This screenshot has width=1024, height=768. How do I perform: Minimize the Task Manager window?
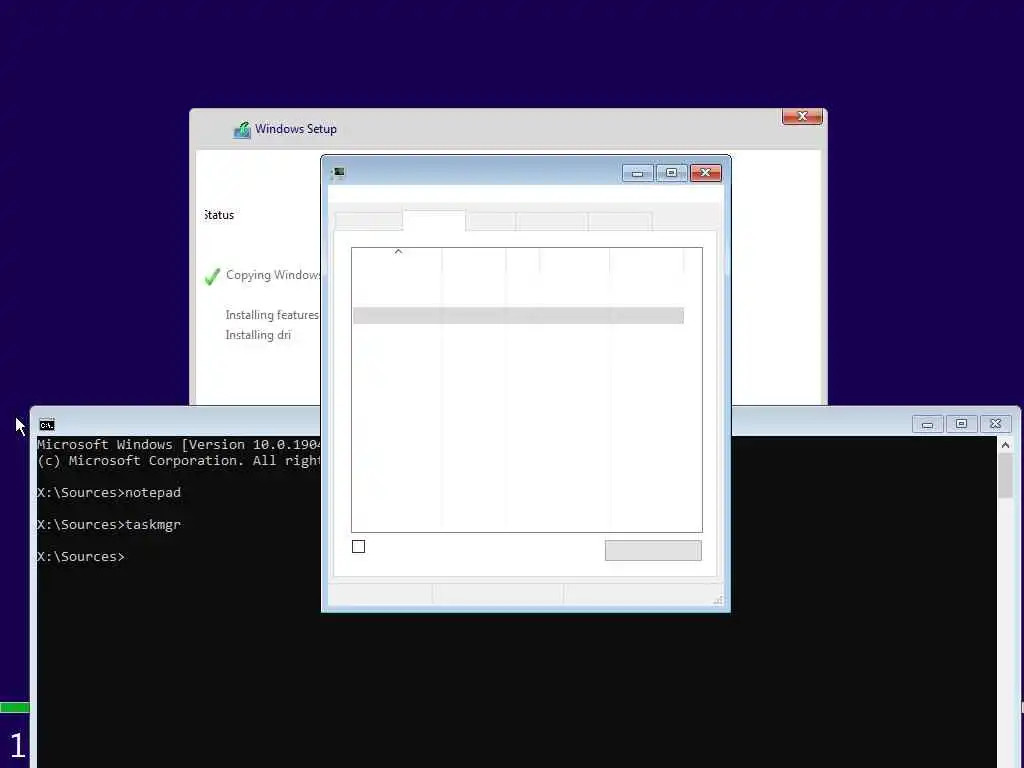[637, 173]
